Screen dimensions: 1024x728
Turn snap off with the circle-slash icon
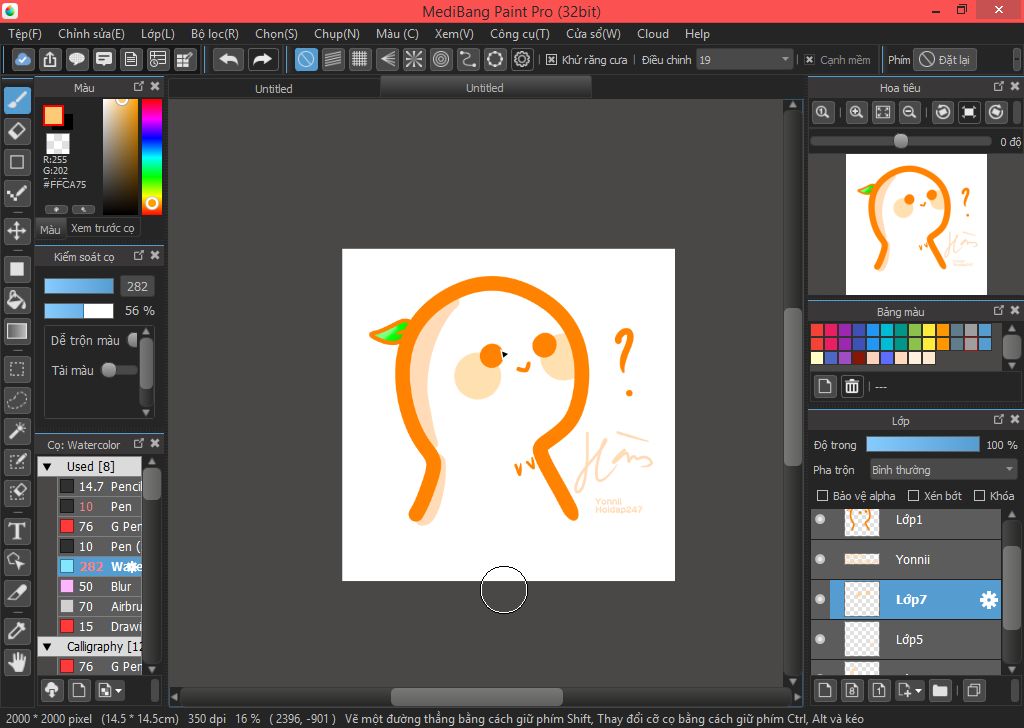click(x=306, y=59)
